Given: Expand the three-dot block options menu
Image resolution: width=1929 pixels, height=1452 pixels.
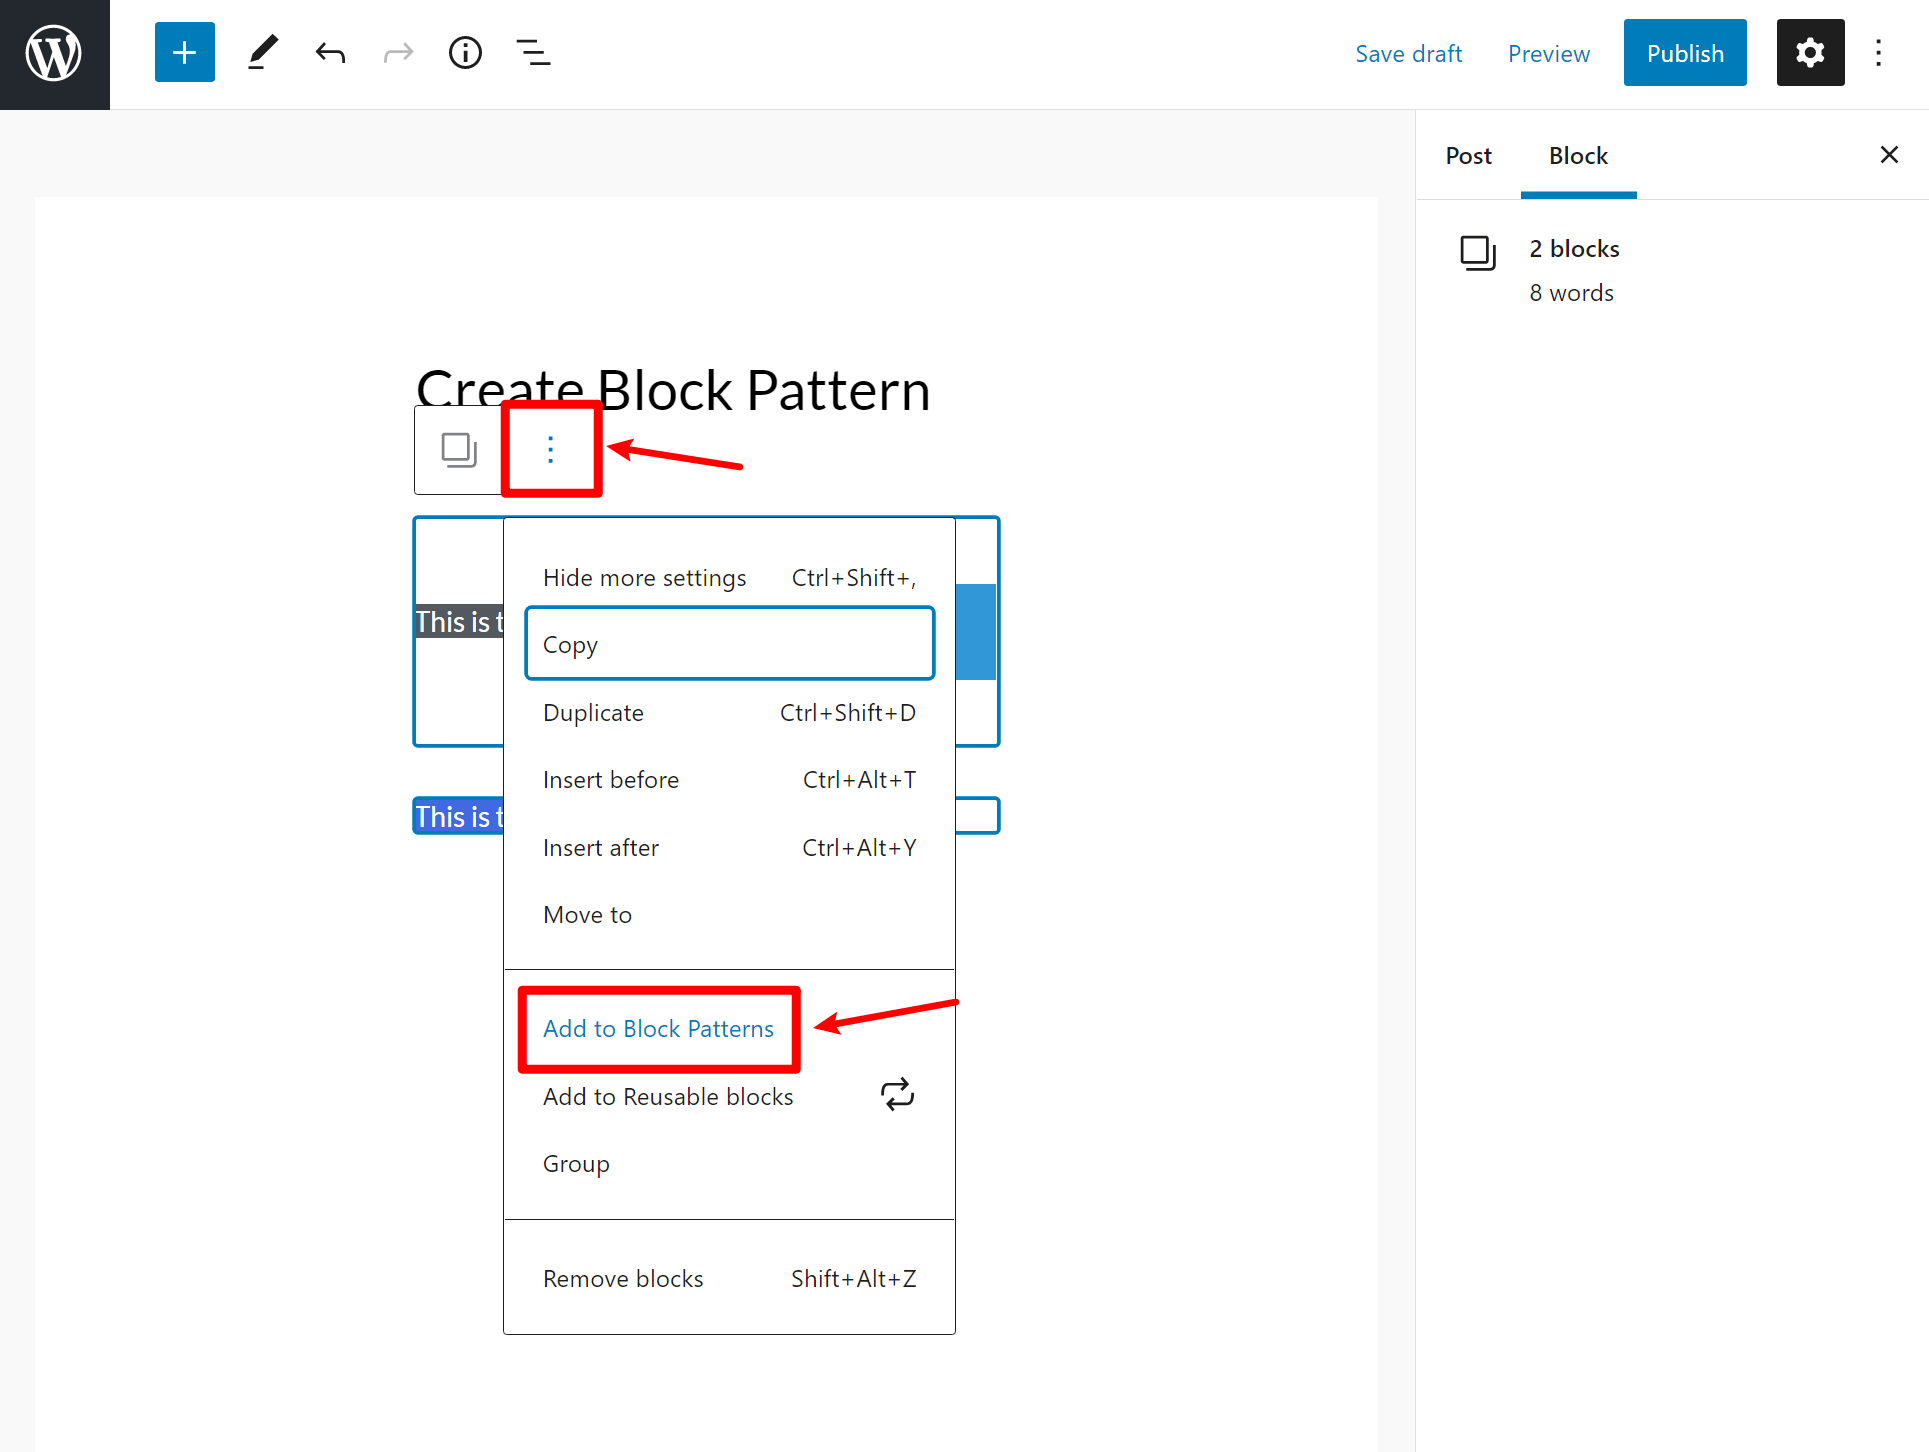Looking at the screenshot, I should click(x=550, y=450).
